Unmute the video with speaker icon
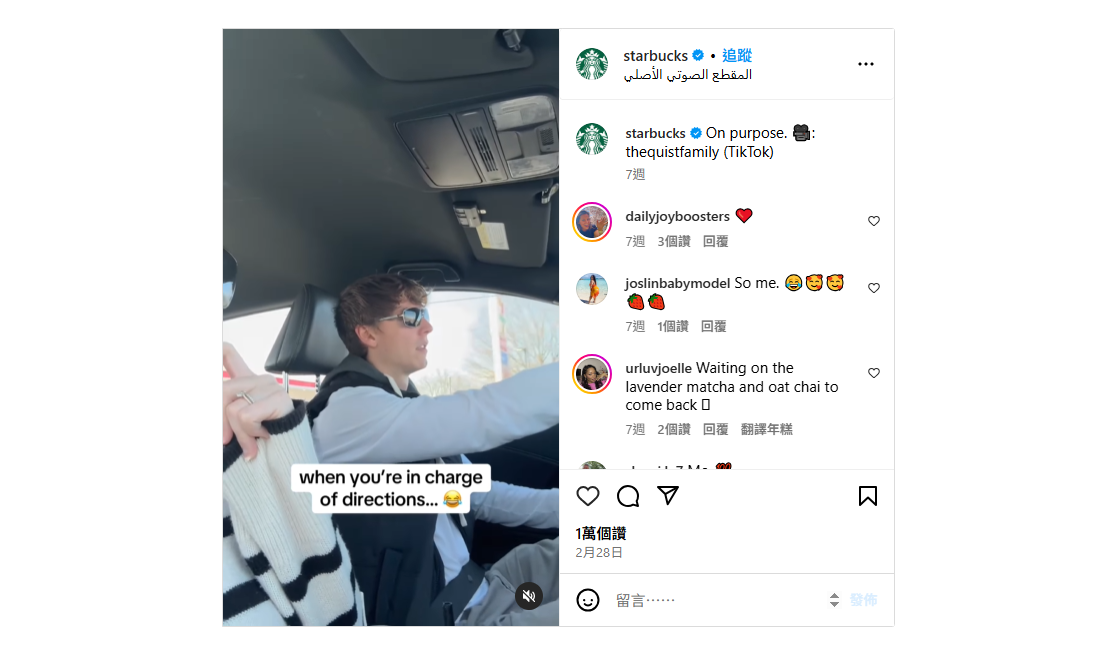The width and height of the screenshot is (1119, 669). [x=529, y=596]
